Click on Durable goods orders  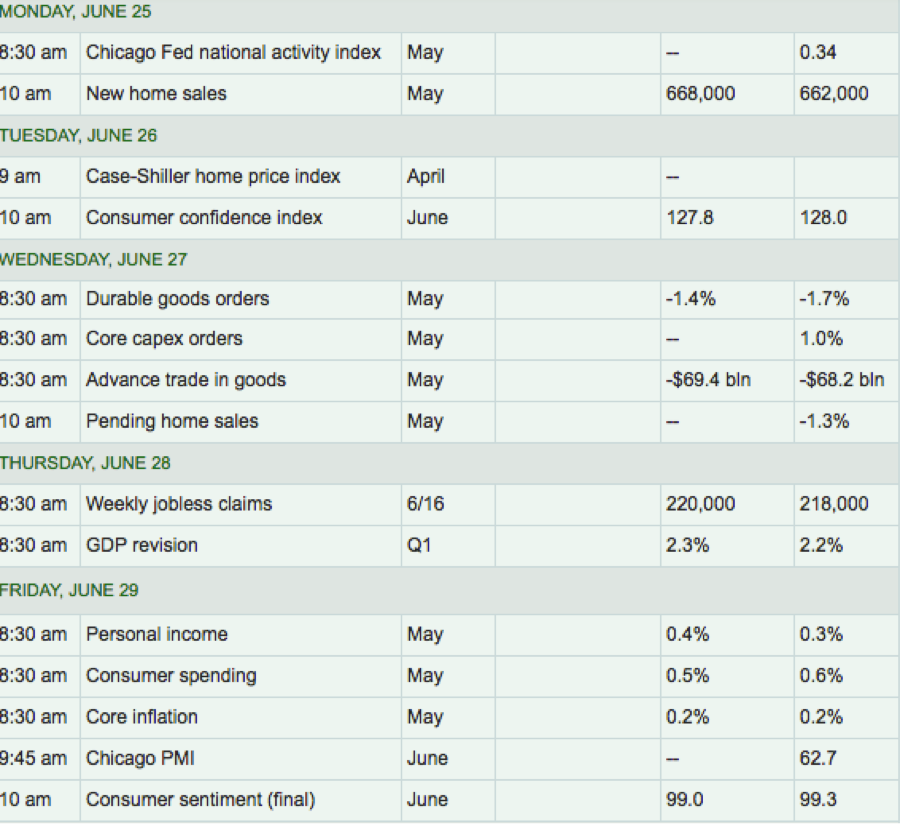[177, 299]
